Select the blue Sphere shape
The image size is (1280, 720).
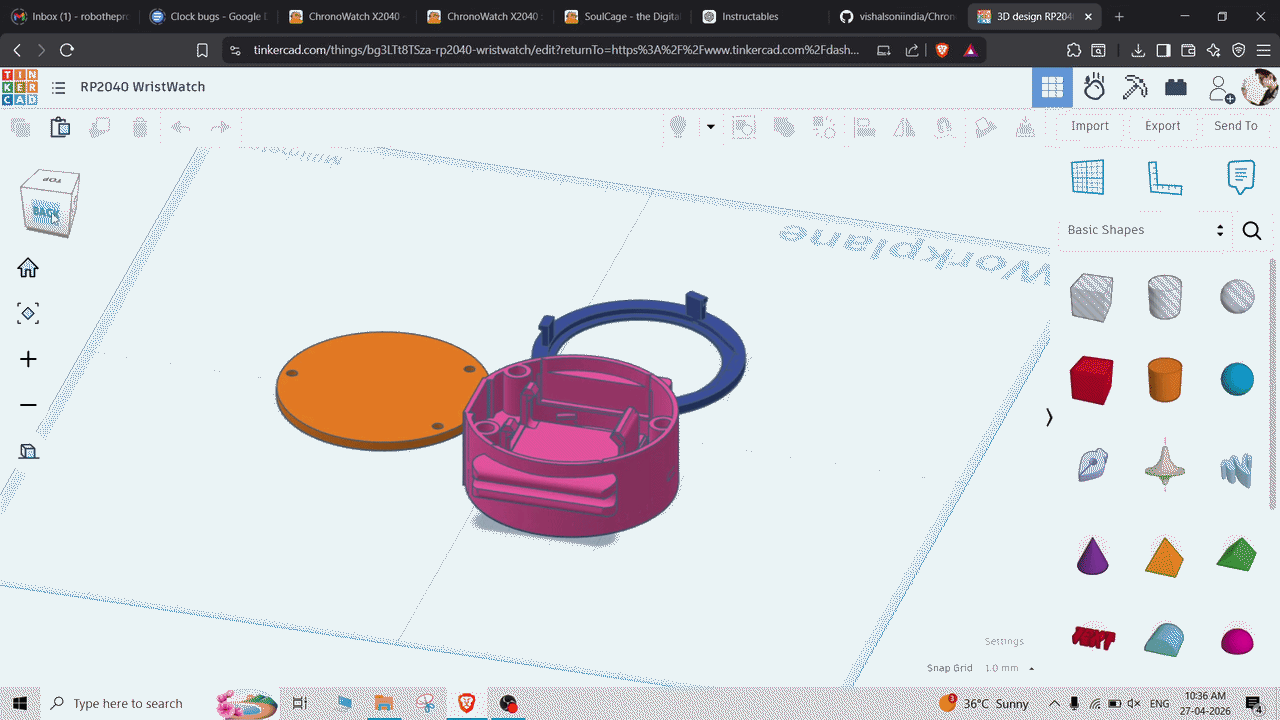tap(1238, 380)
